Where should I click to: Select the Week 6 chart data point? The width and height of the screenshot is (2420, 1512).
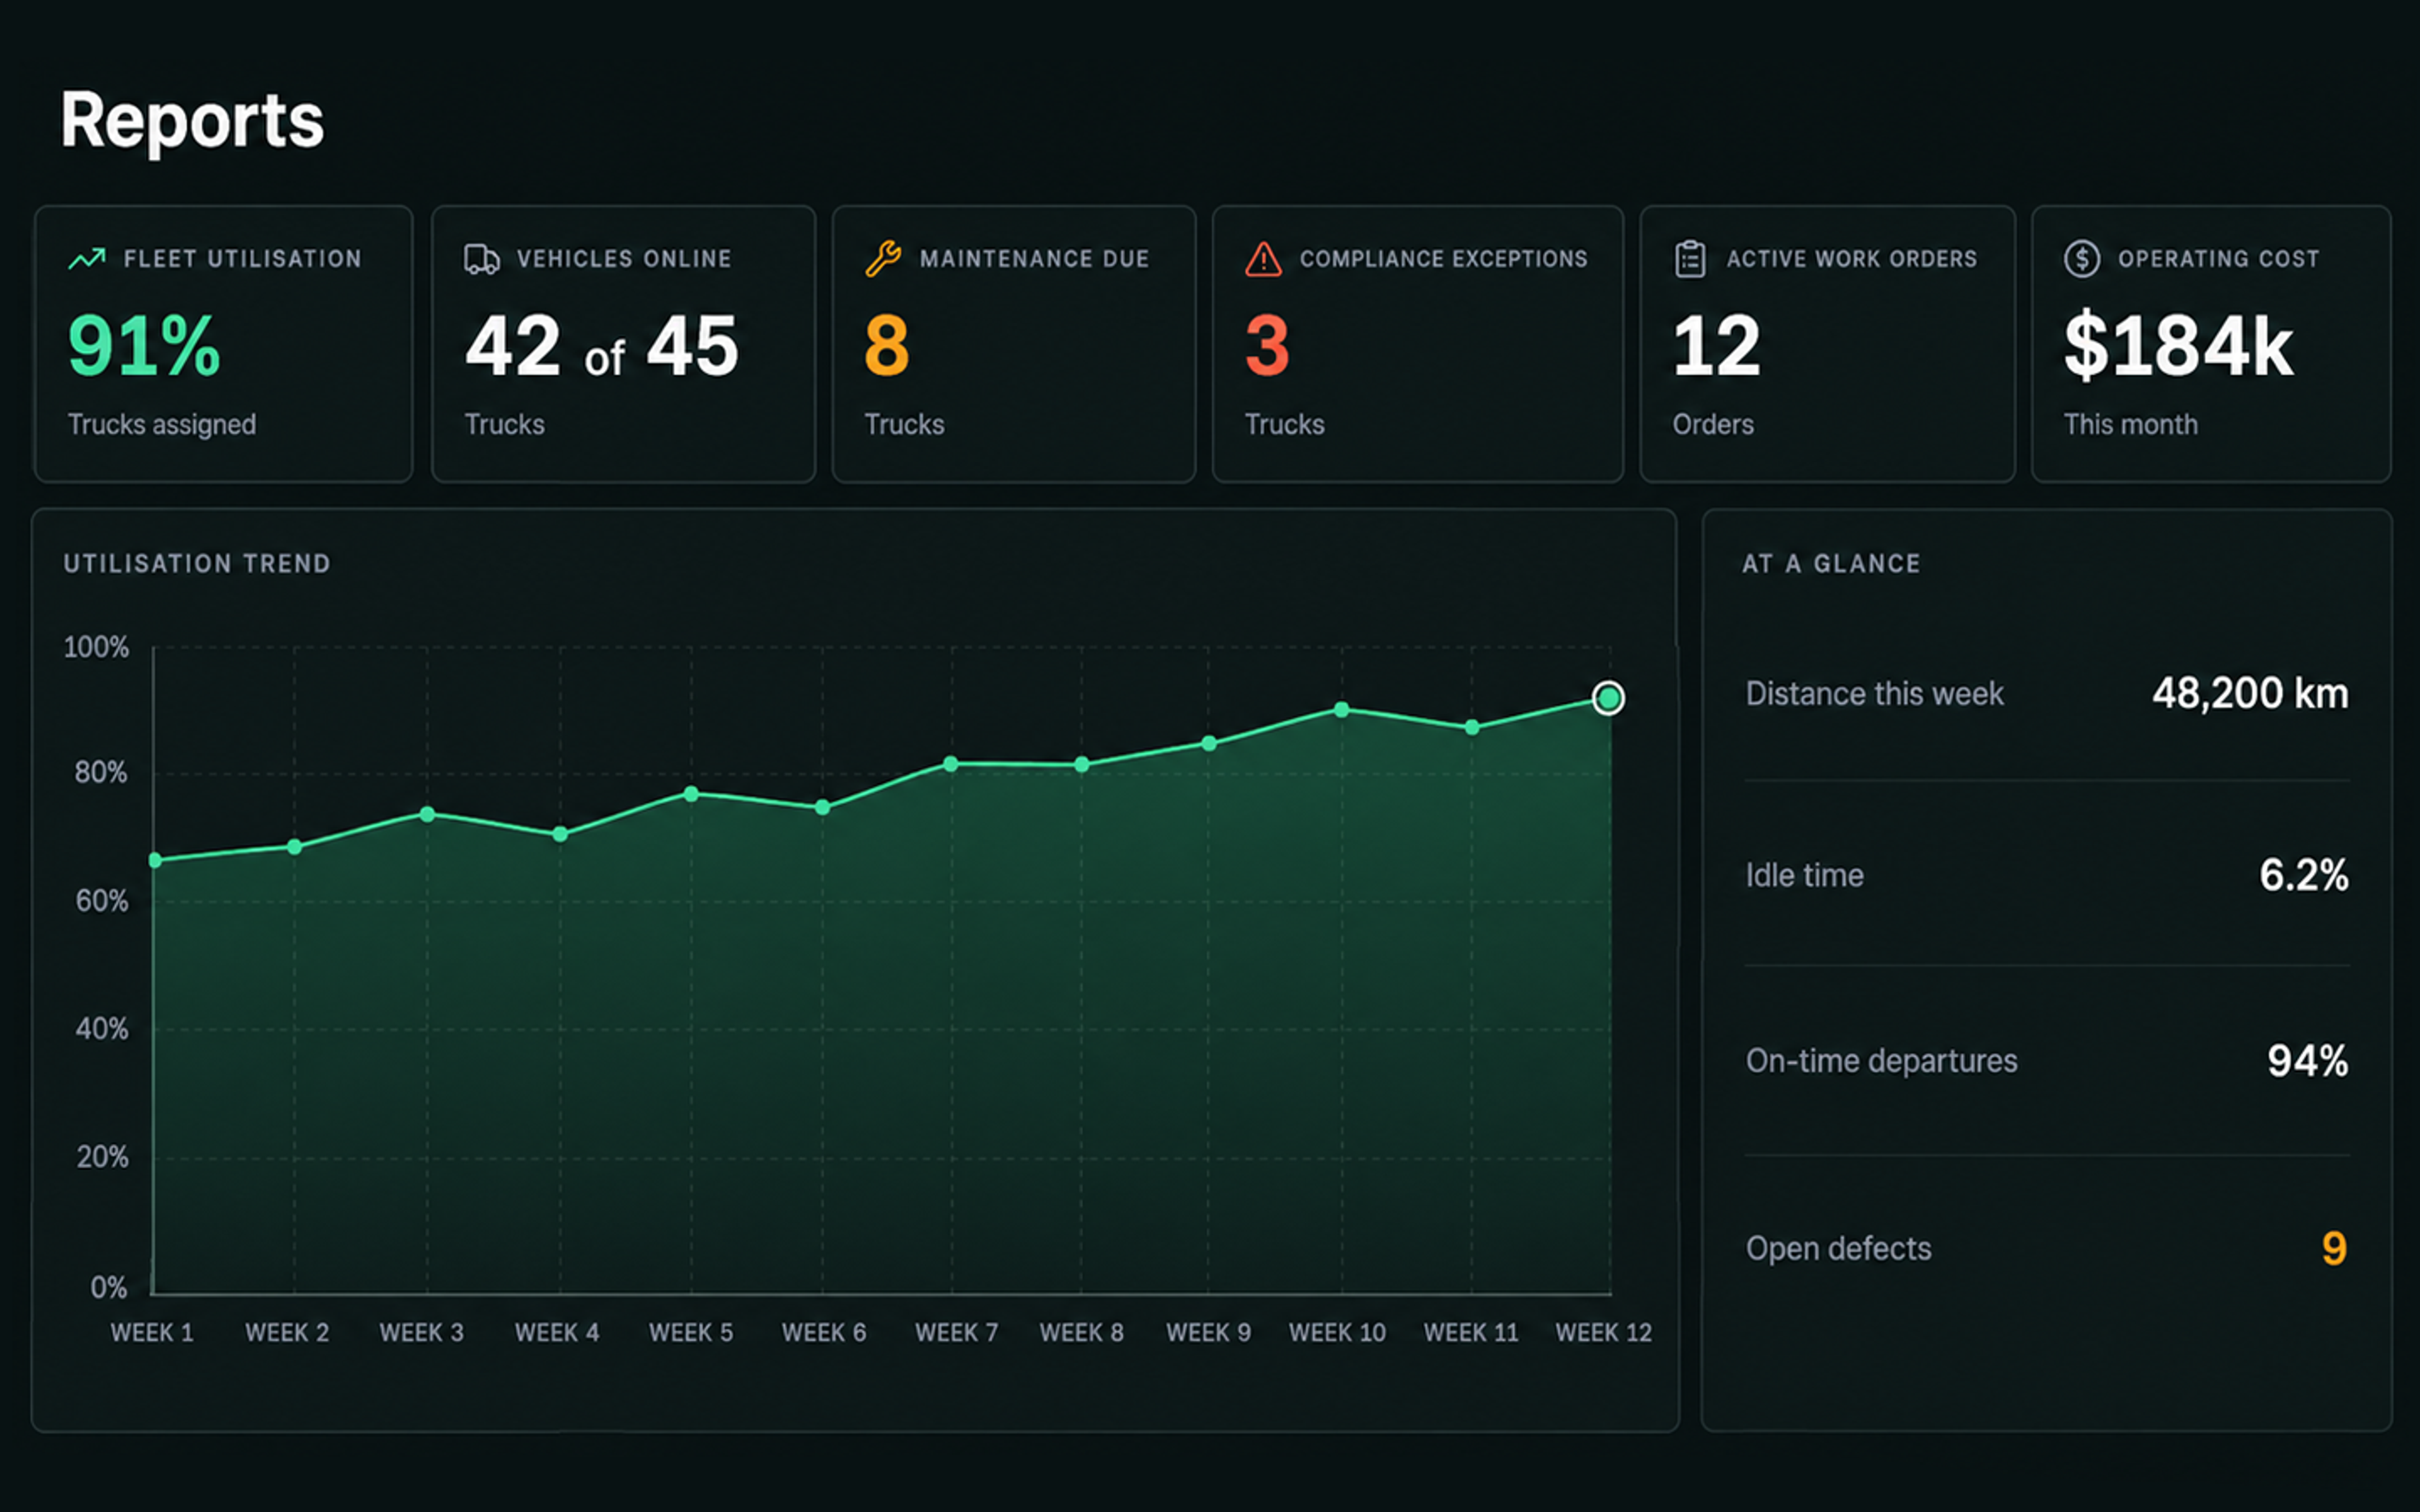(x=822, y=807)
